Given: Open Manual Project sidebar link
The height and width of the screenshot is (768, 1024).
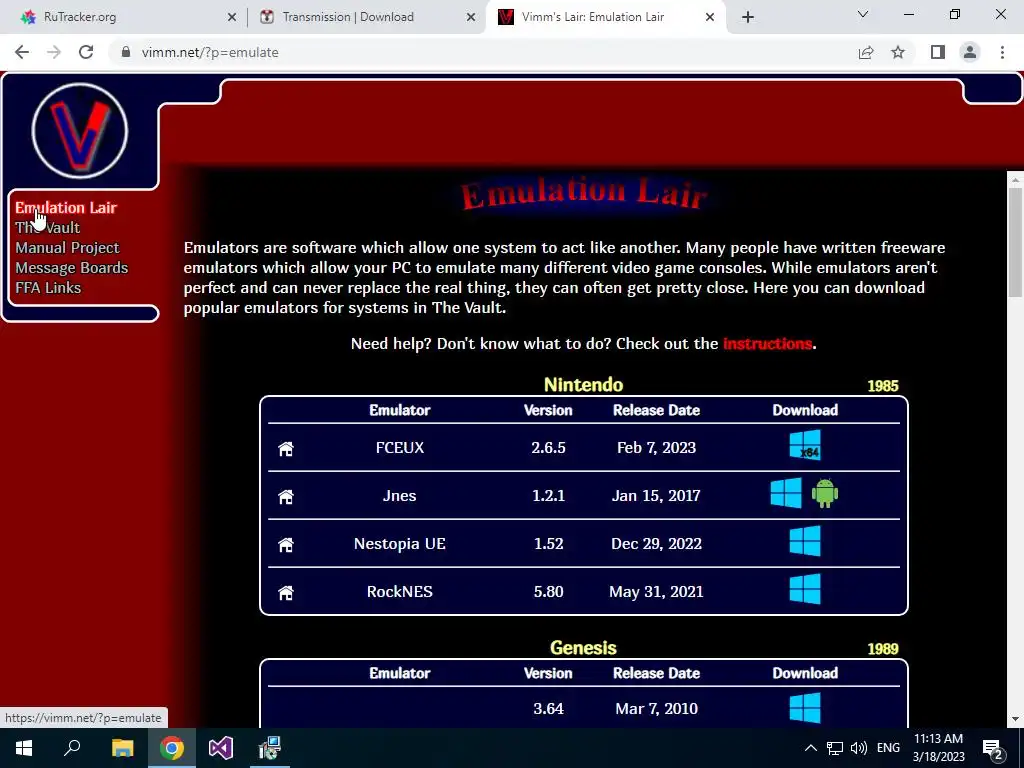Looking at the screenshot, I should 67,248.
